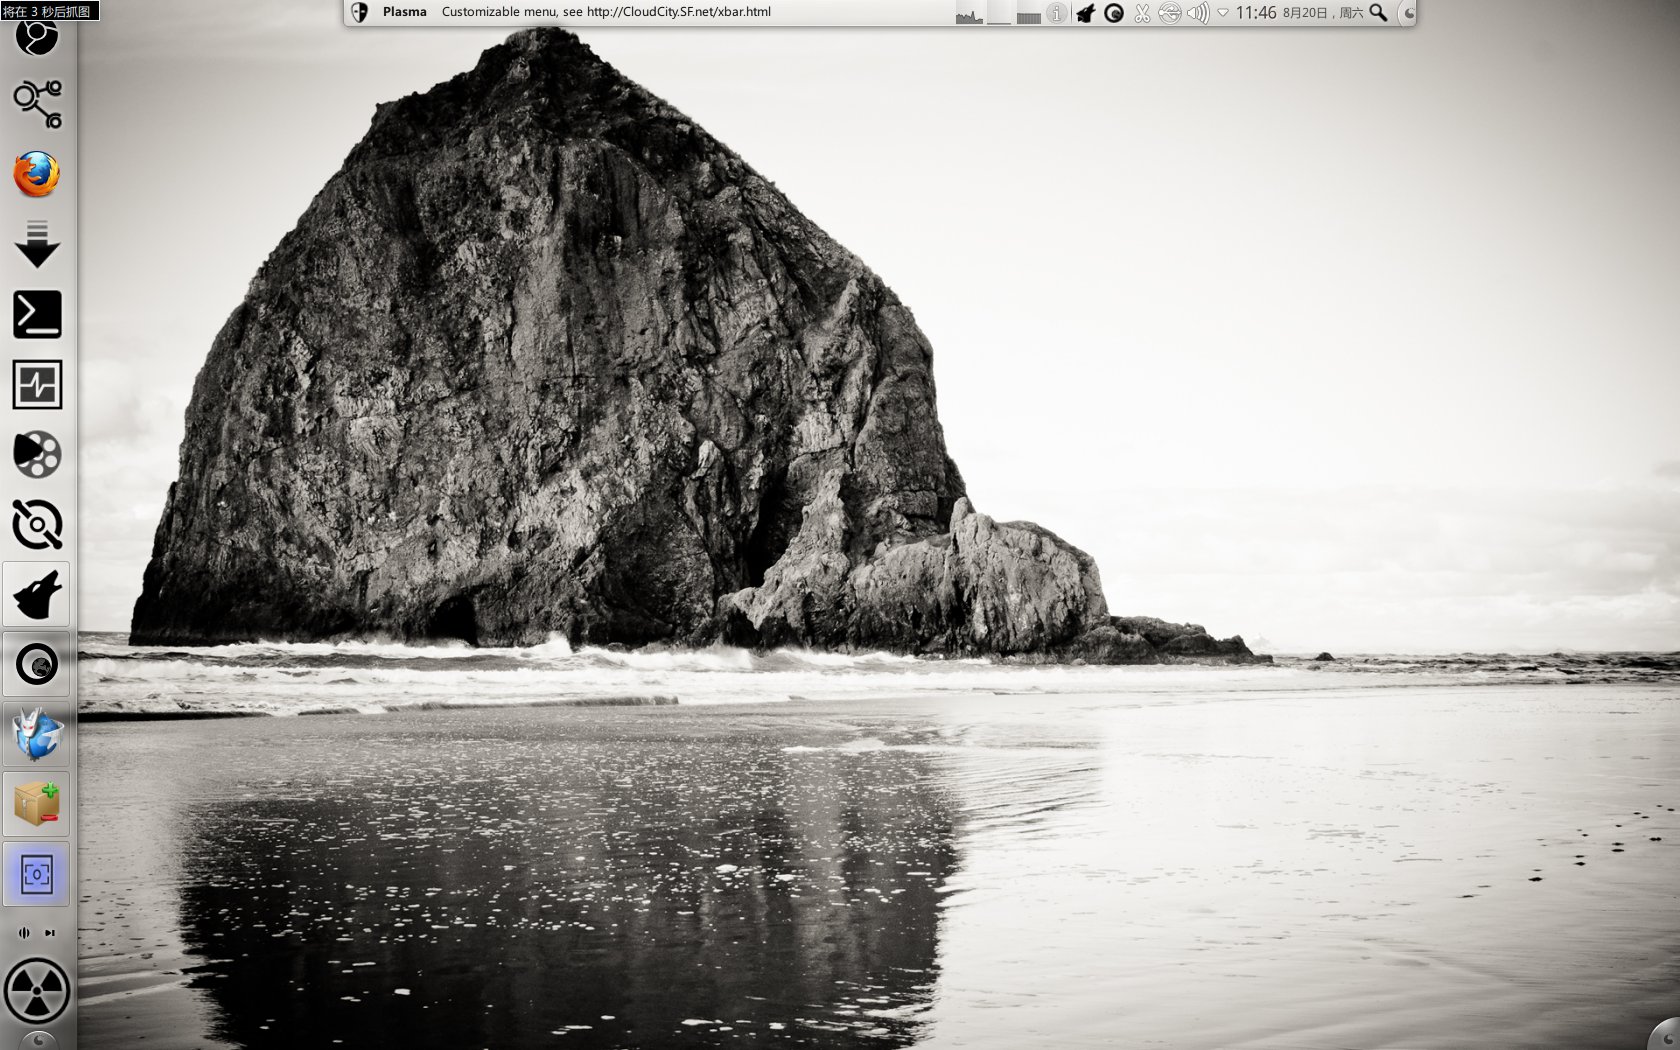This screenshot has height=1050, width=1680.
Task: Select the highlighted screenshot tool task
Action: pyautogui.click(x=37, y=874)
